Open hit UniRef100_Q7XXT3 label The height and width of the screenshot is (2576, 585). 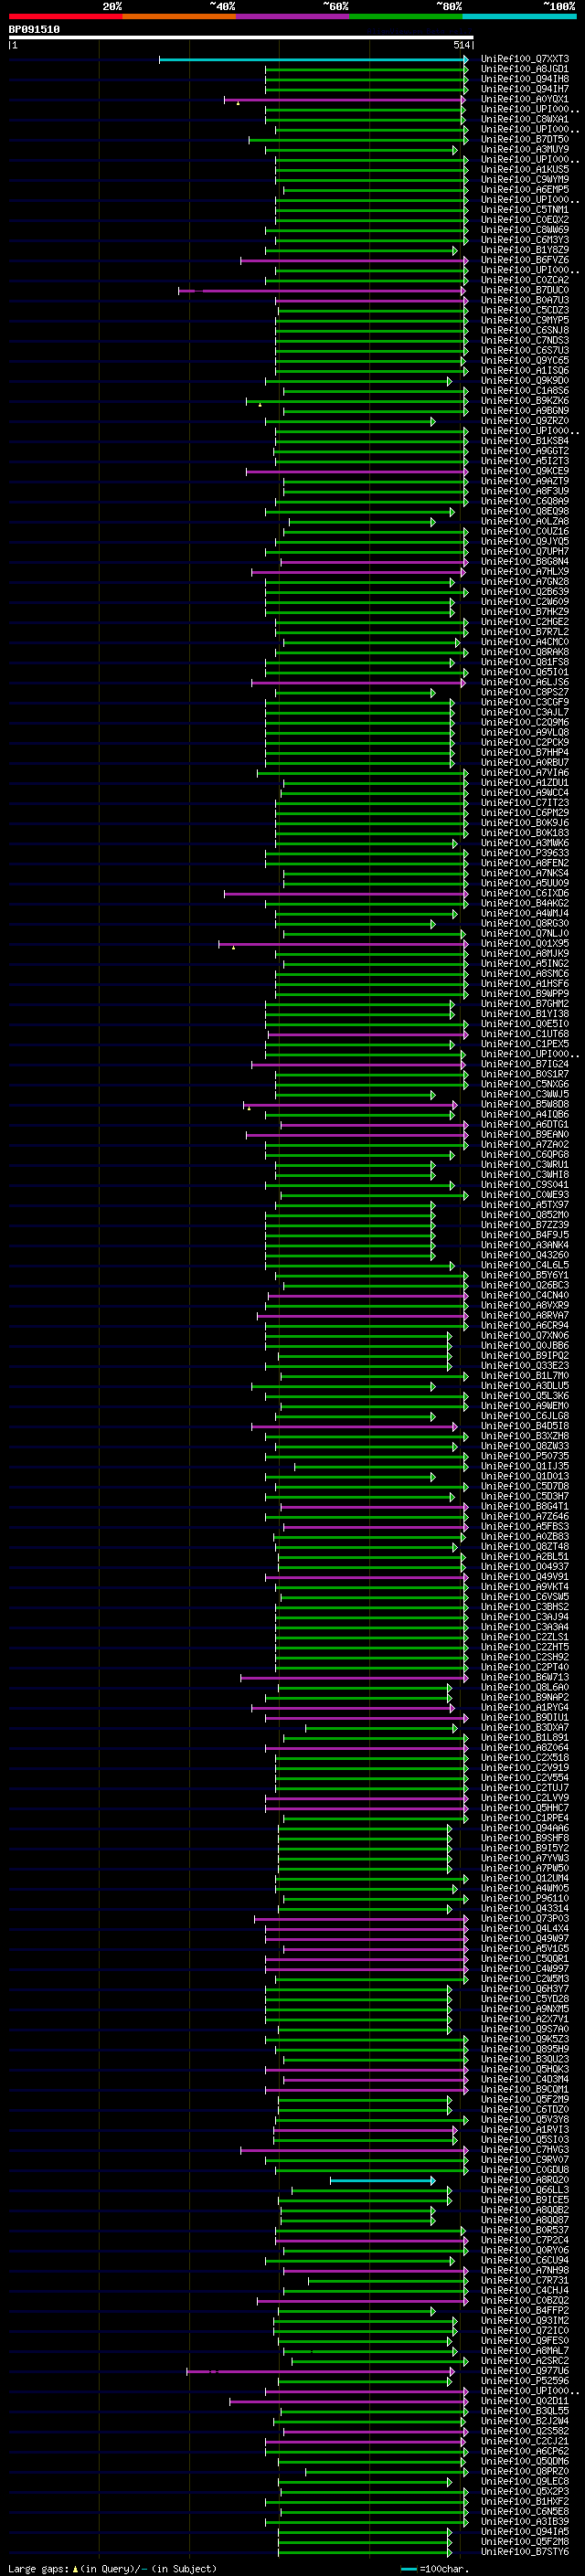[x=525, y=59]
